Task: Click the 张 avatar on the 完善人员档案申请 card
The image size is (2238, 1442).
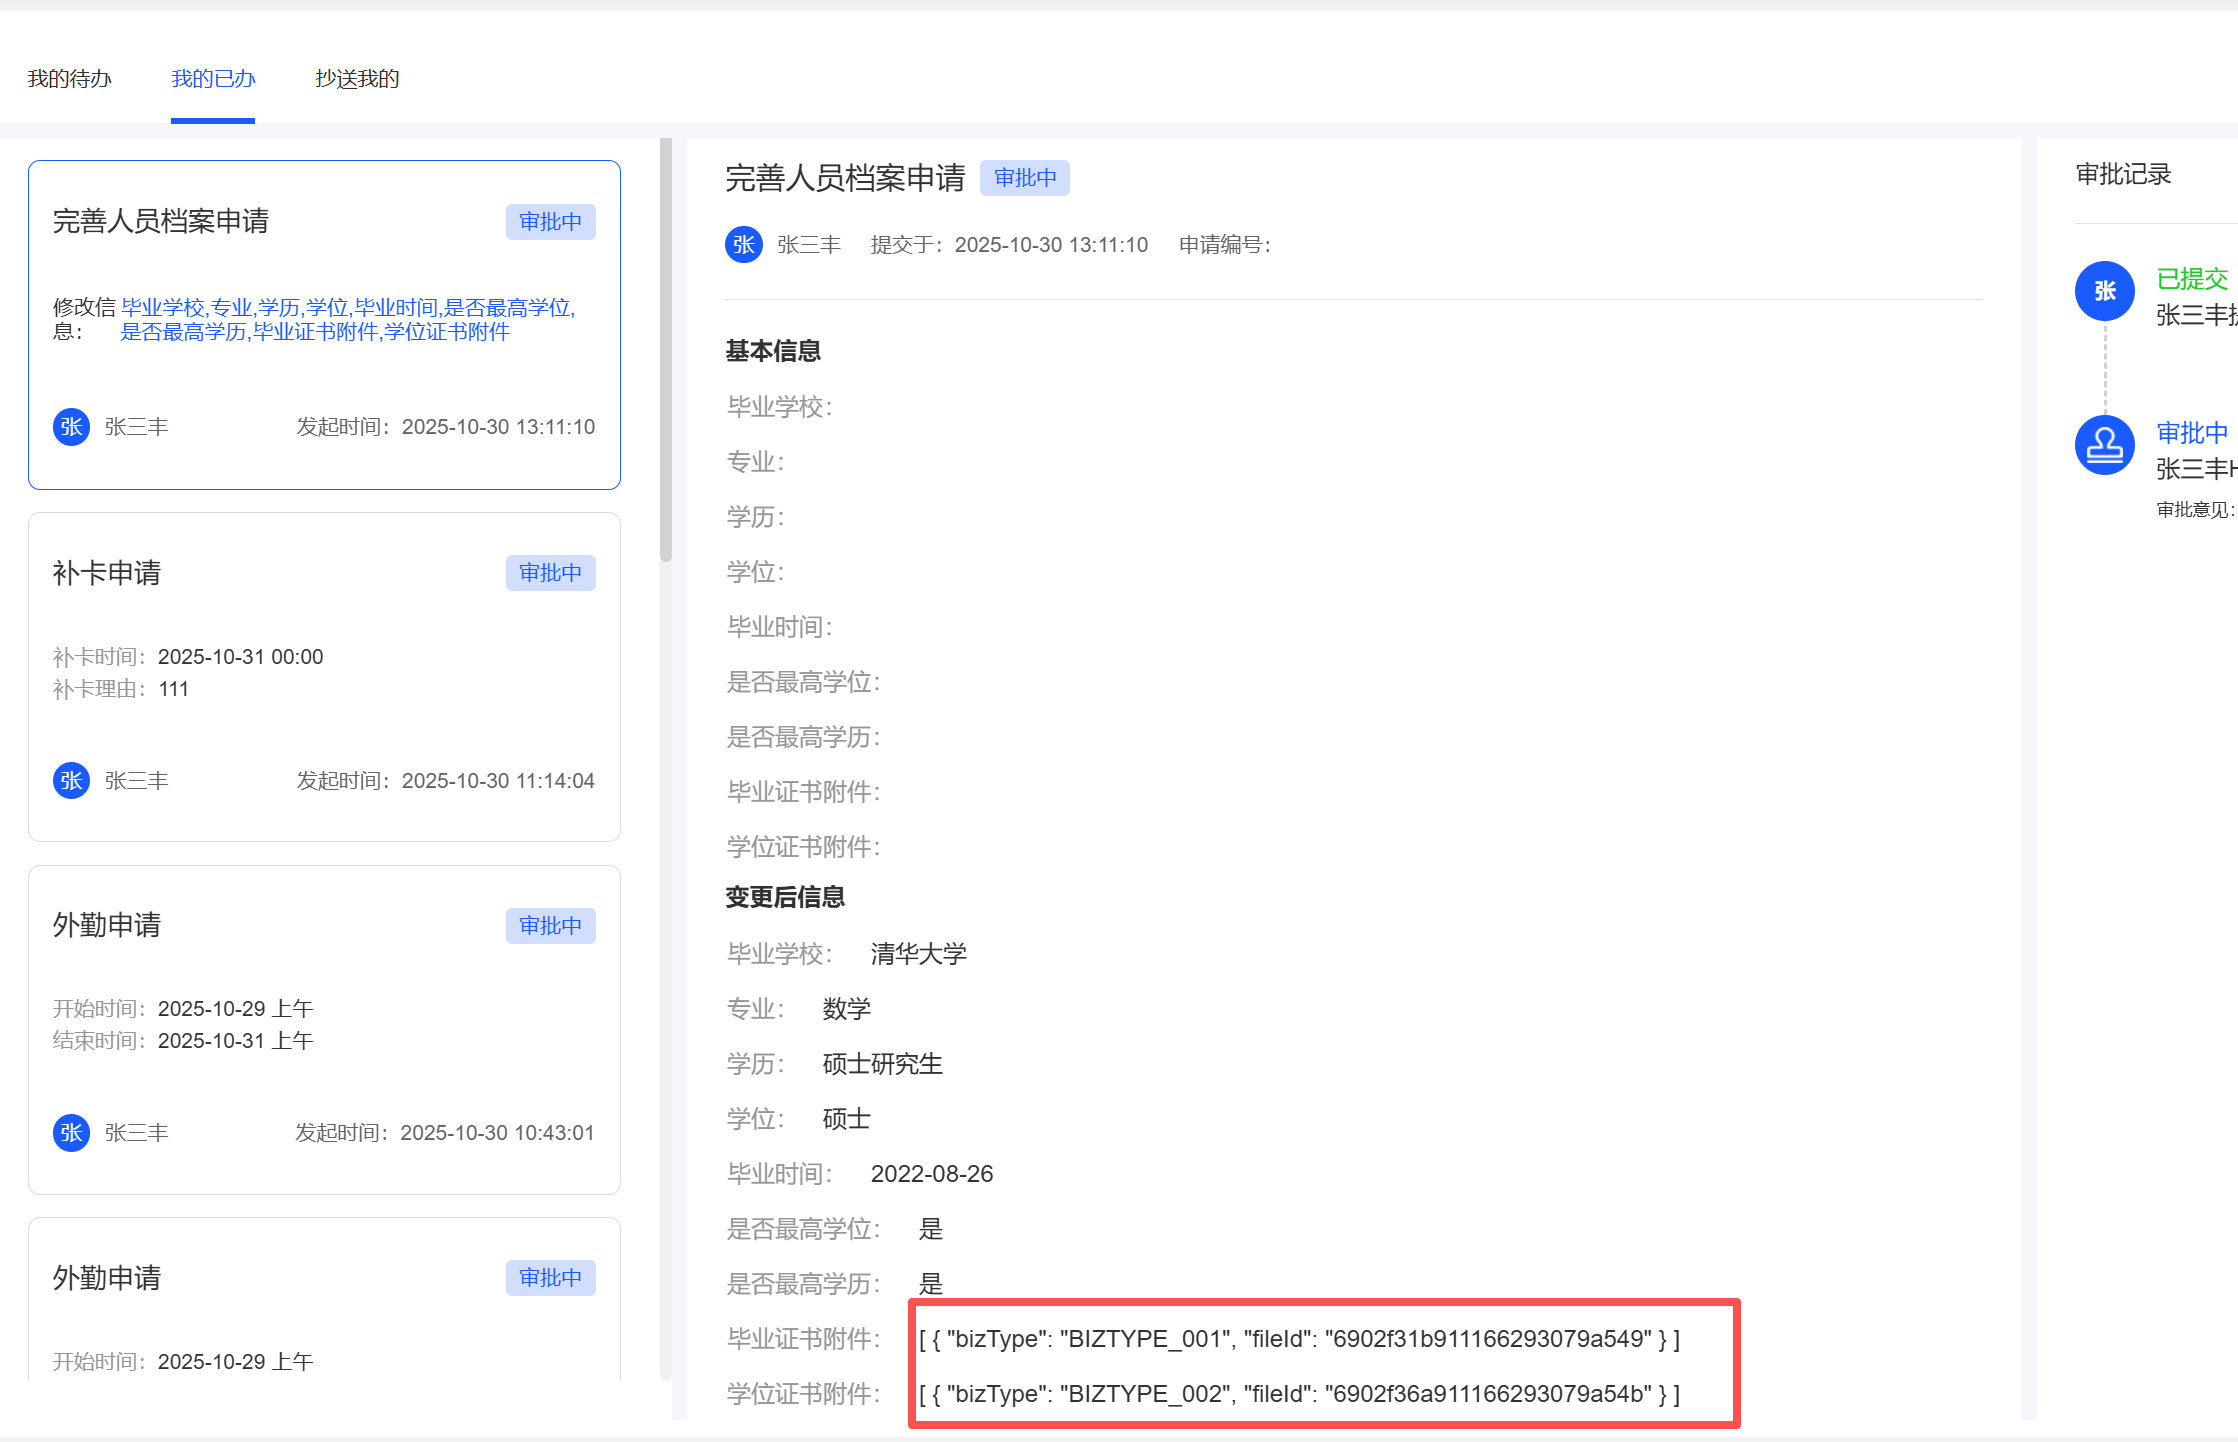Action: coord(71,427)
